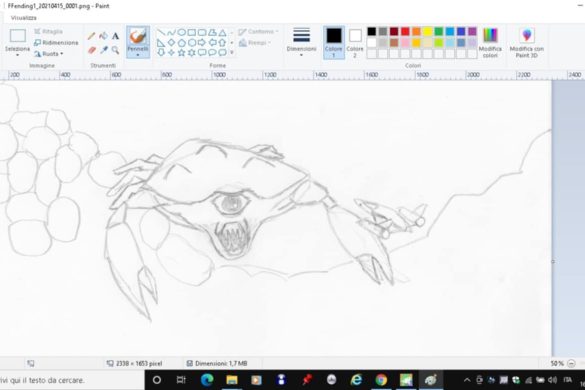Screen dimensions: 585x390
Task: Activate the Color picker eyedropper
Action: pyautogui.click(x=103, y=50)
